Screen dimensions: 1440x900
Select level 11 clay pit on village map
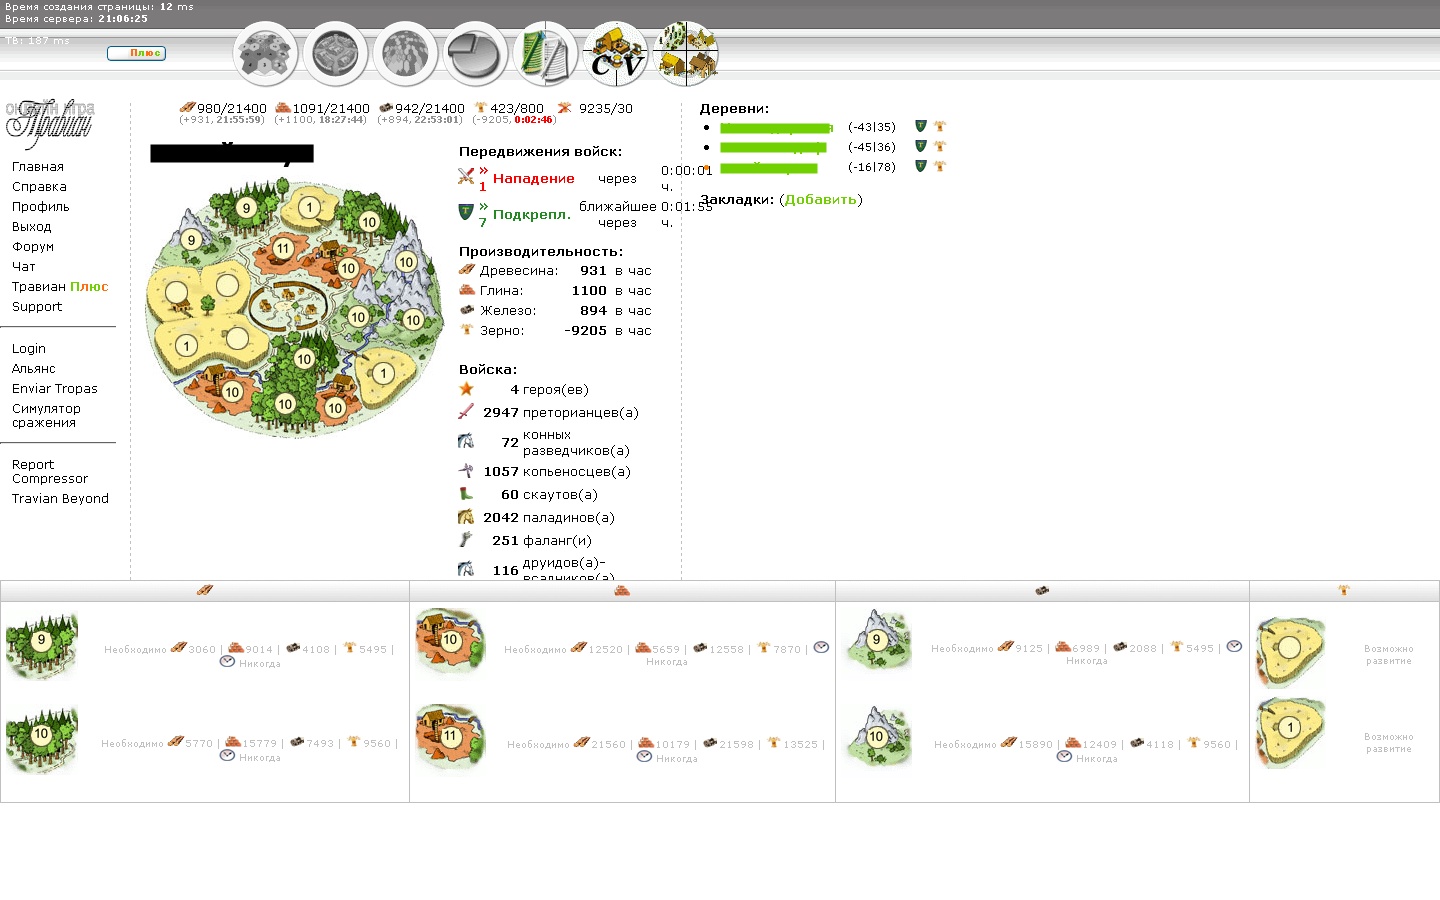click(283, 248)
